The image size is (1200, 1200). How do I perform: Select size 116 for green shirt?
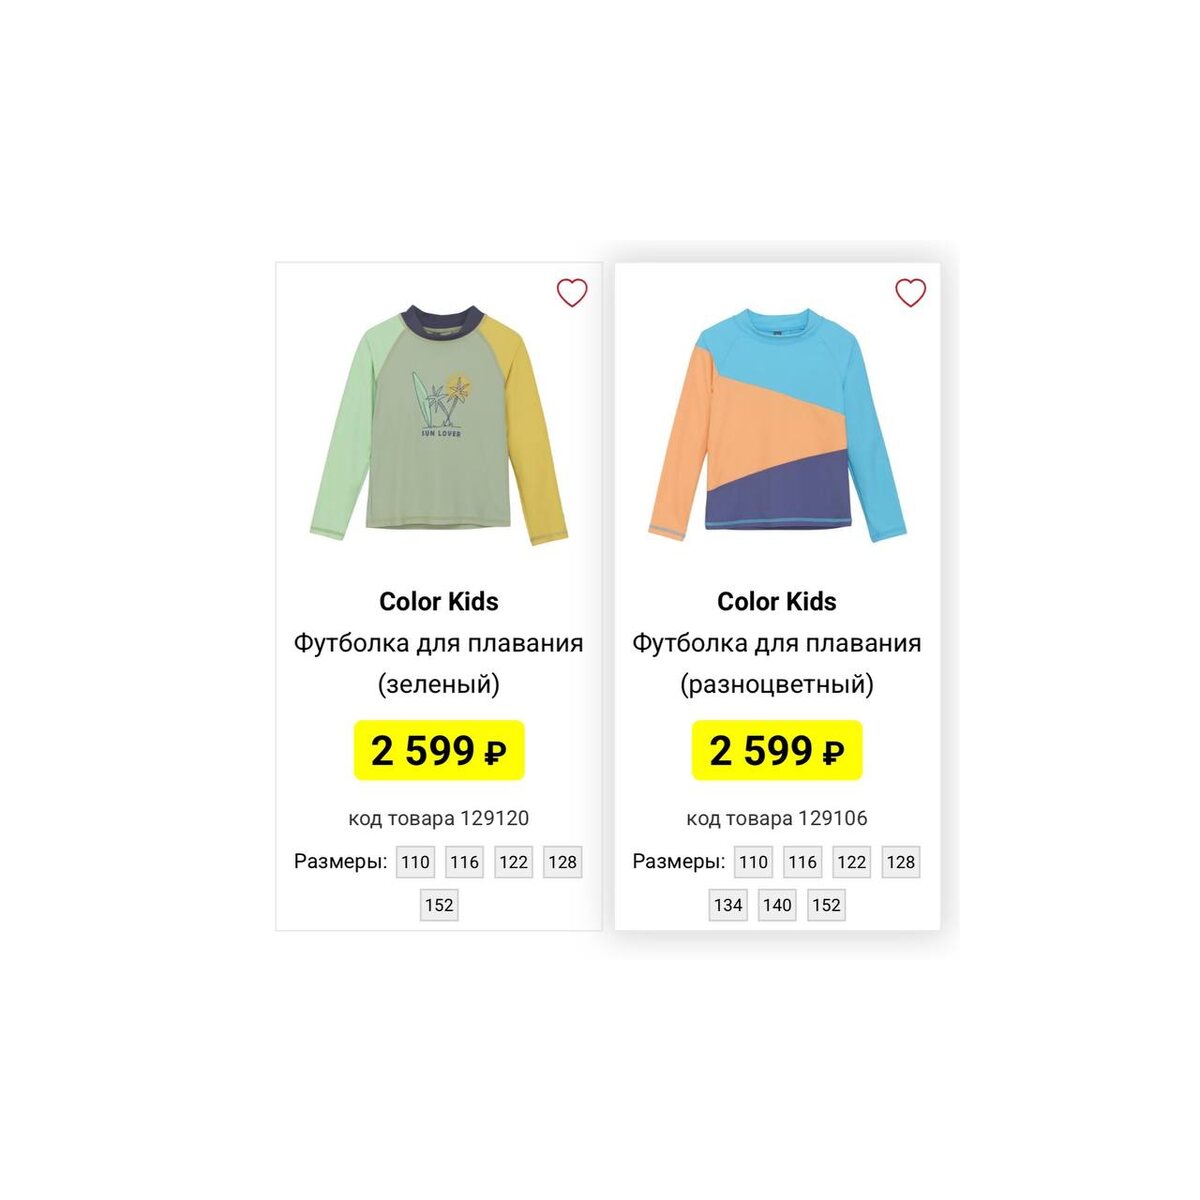tap(464, 862)
